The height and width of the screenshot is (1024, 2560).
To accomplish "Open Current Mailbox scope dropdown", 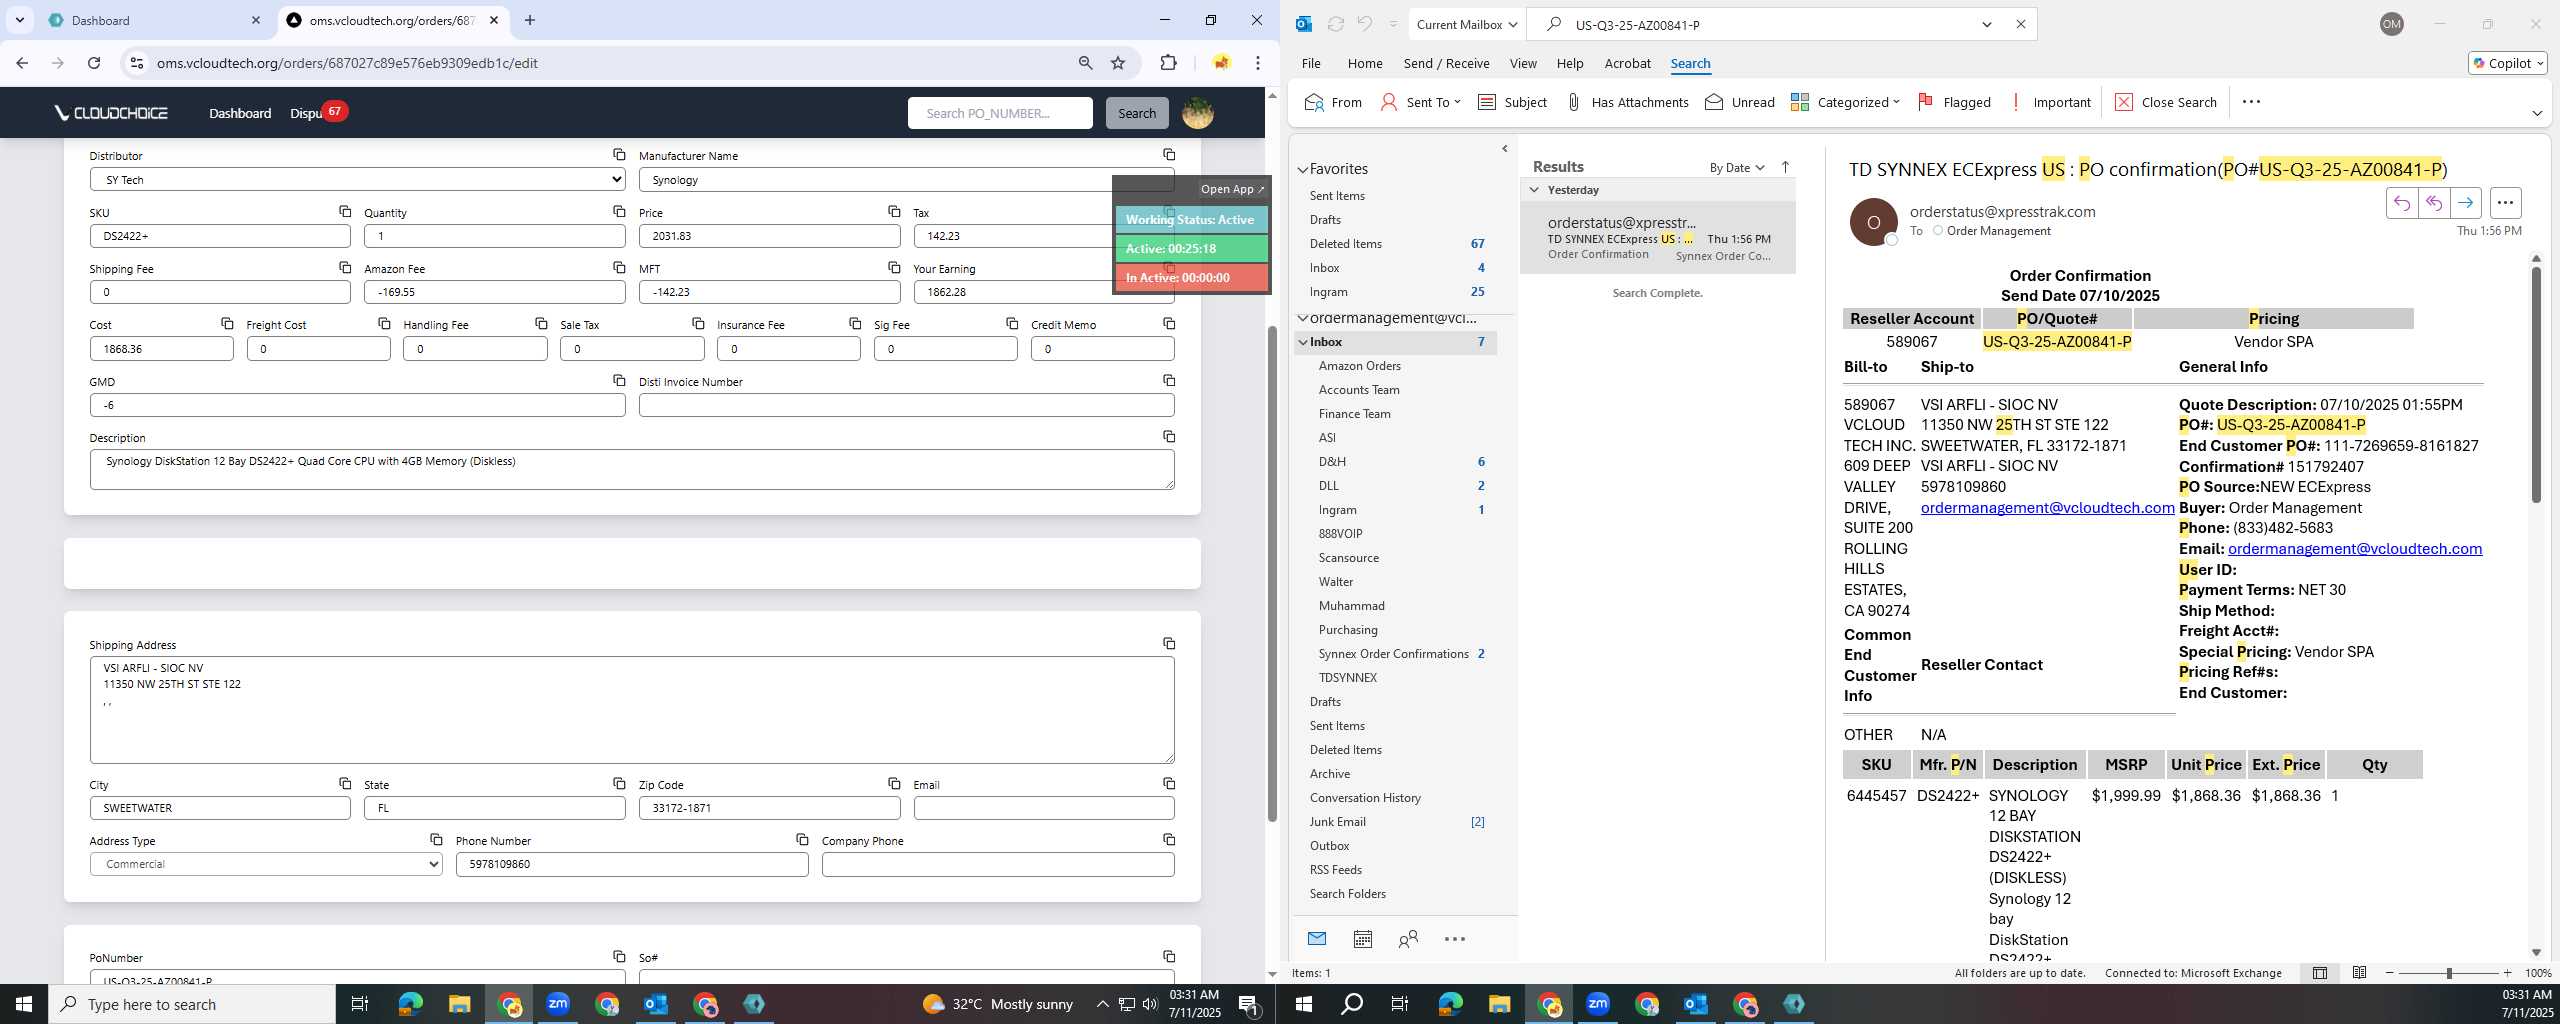I will 1467,25.
